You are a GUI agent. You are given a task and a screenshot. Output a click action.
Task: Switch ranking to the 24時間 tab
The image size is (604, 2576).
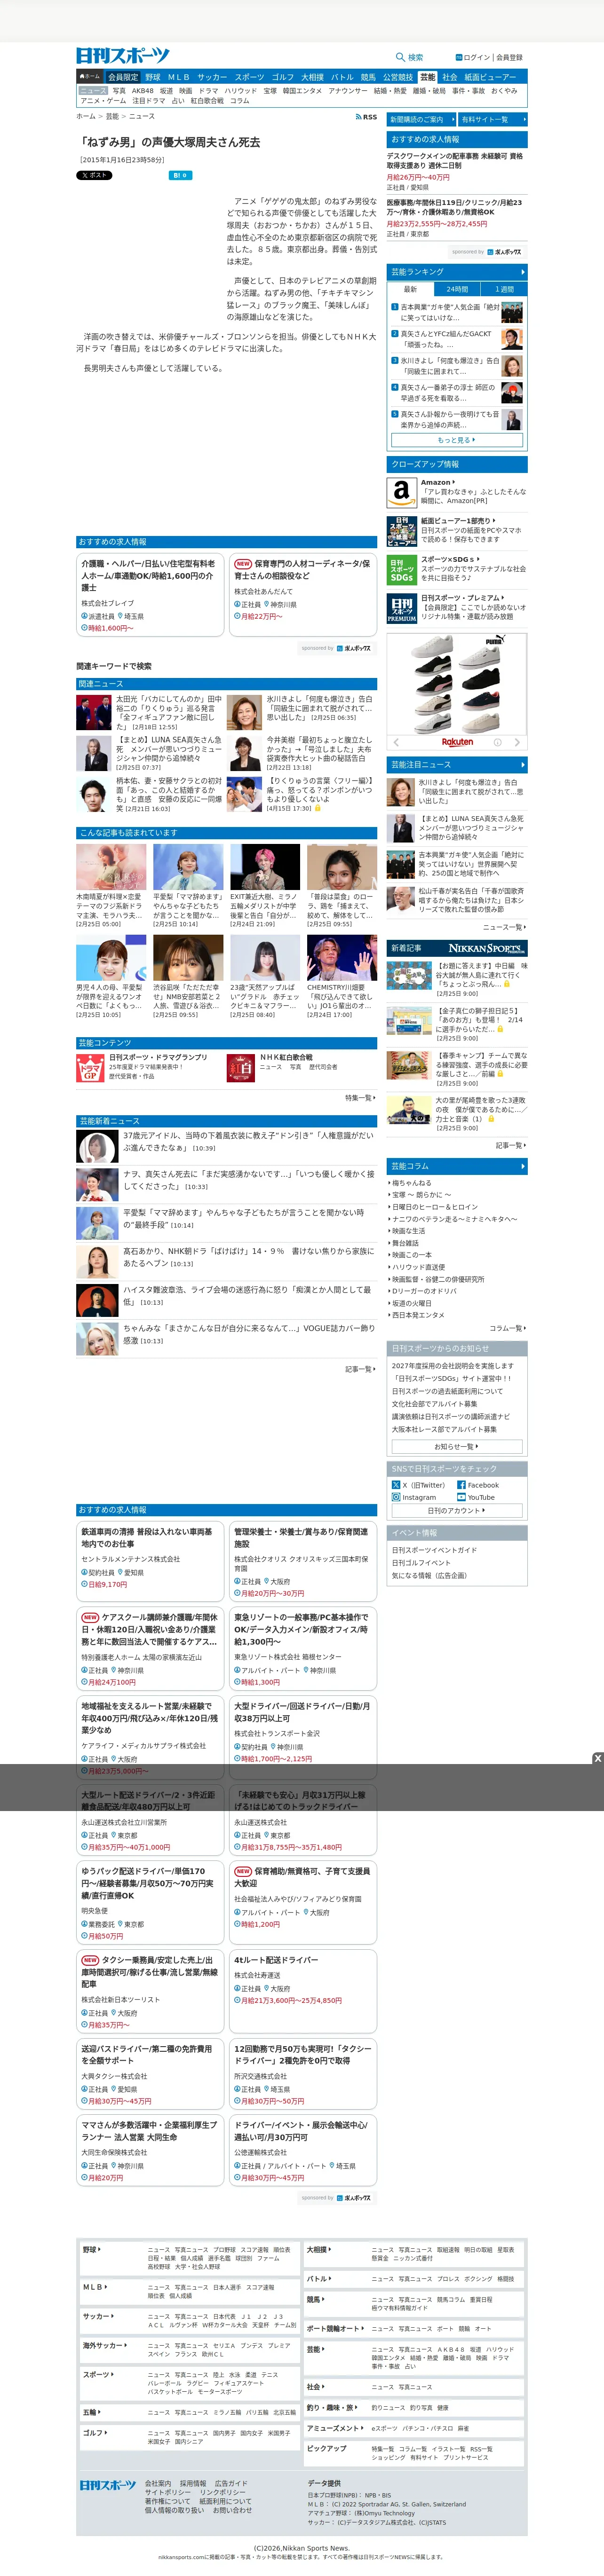coord(457,289)
